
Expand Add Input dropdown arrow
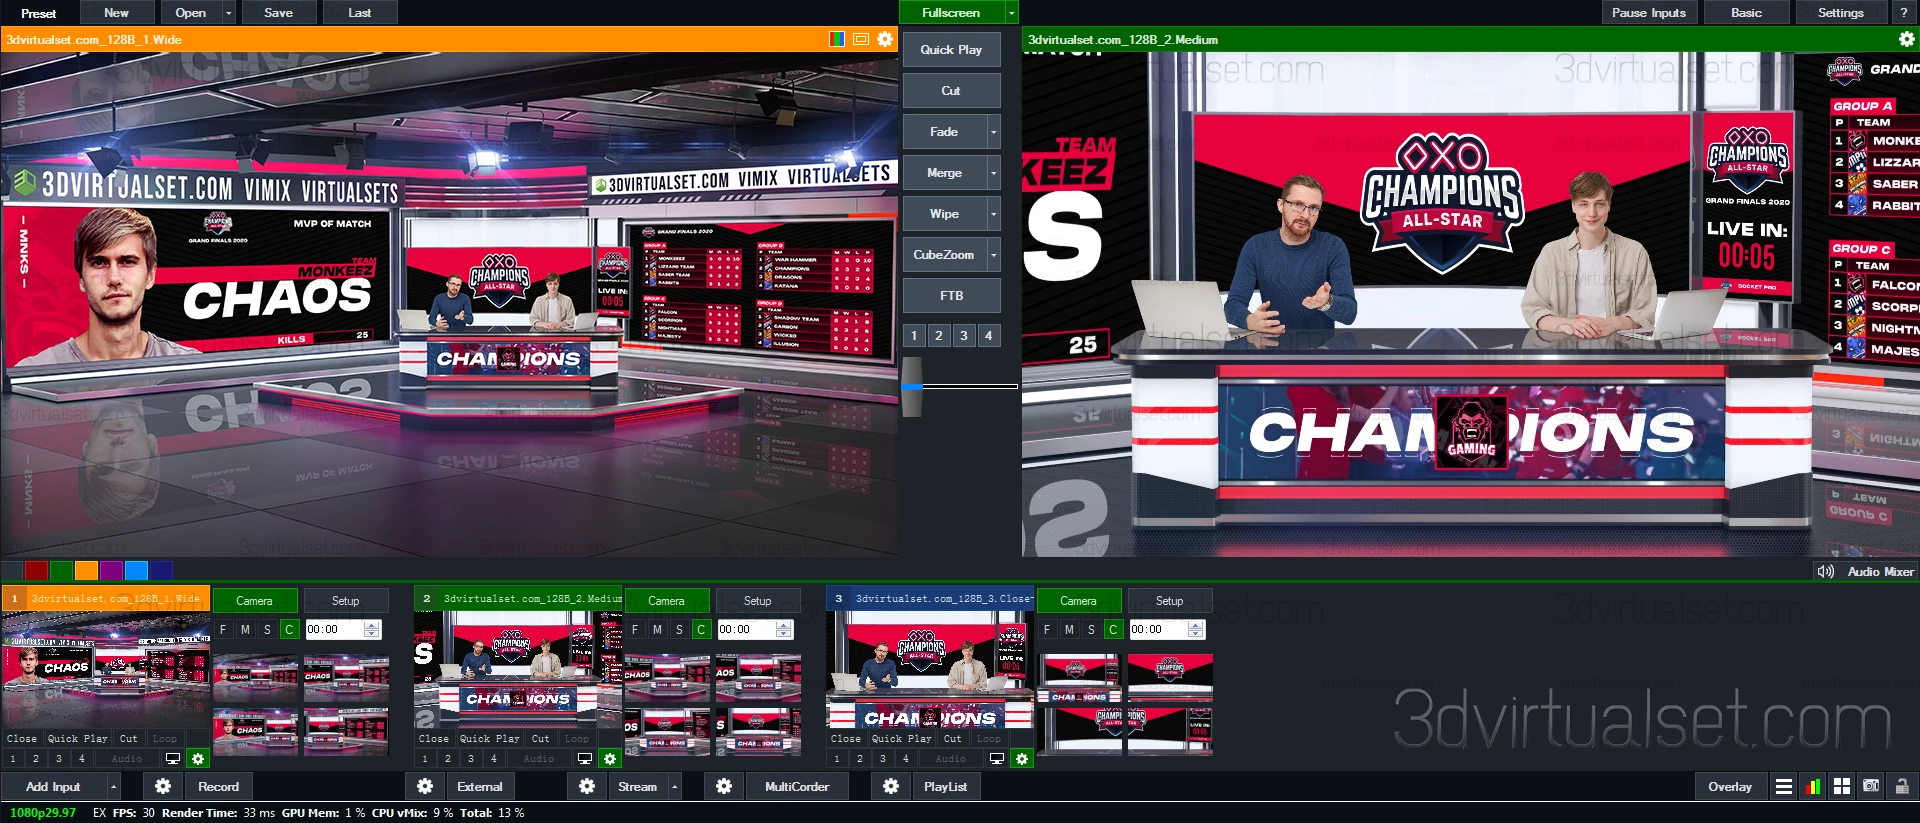[113, 787]
